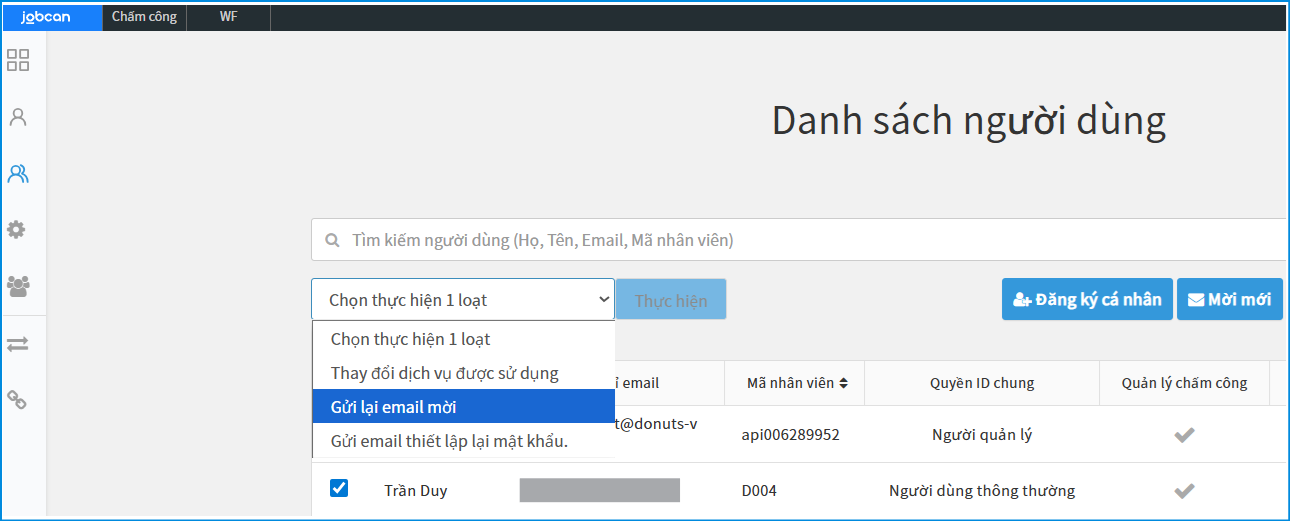Select Gửi email thiết lập lại mật khẩu
1290x521 pixels.
[x=449, y=440]
